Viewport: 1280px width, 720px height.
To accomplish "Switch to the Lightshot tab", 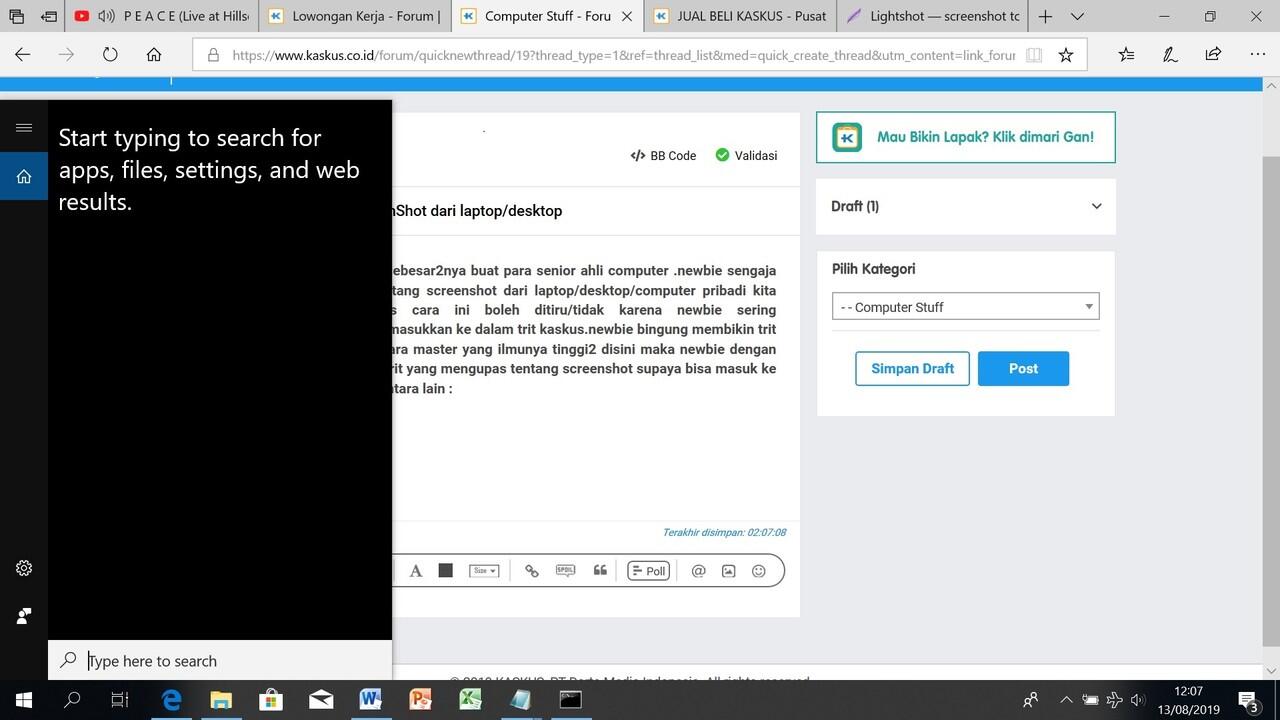I will click(933, 16).
